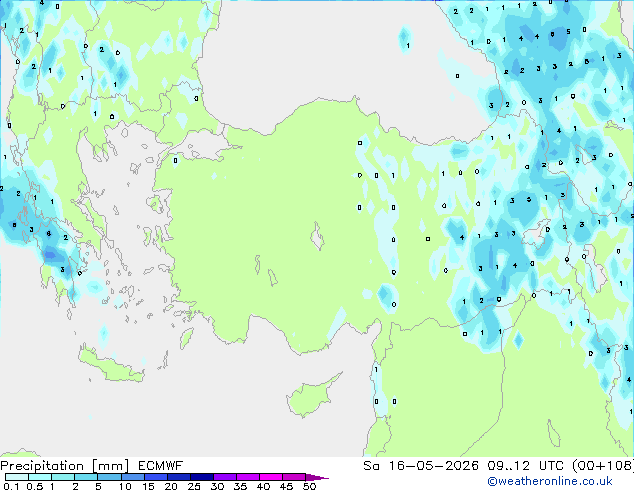Click the ECMWF model label
Screen dimensions: 634x490
pos(161,466)
